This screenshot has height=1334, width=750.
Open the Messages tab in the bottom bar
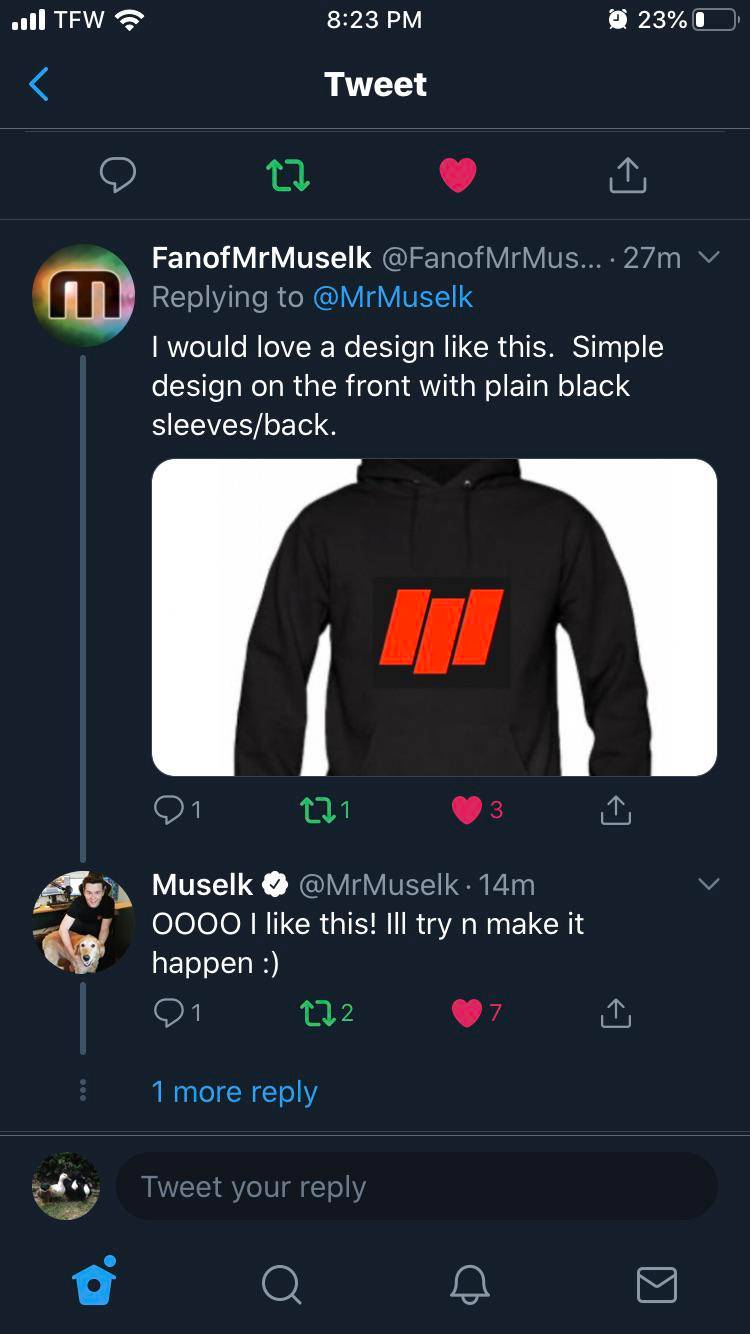pyautogui.click(x=657, y=1286)
